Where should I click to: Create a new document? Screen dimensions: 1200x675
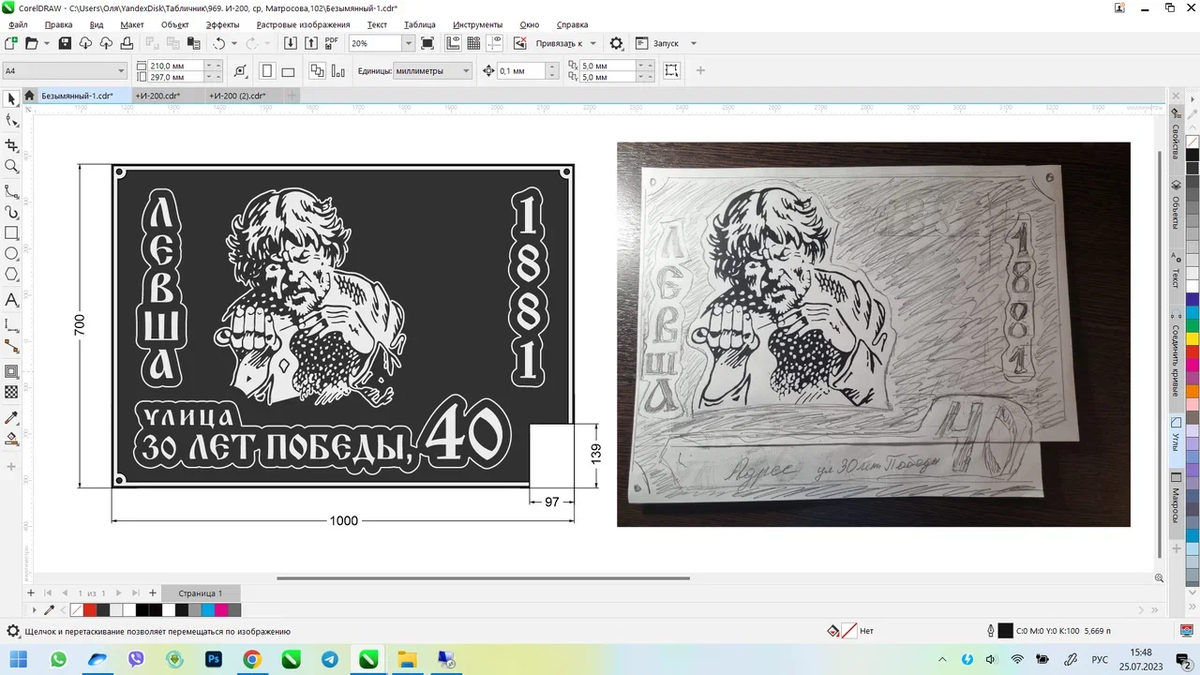(x=11, y=44)
